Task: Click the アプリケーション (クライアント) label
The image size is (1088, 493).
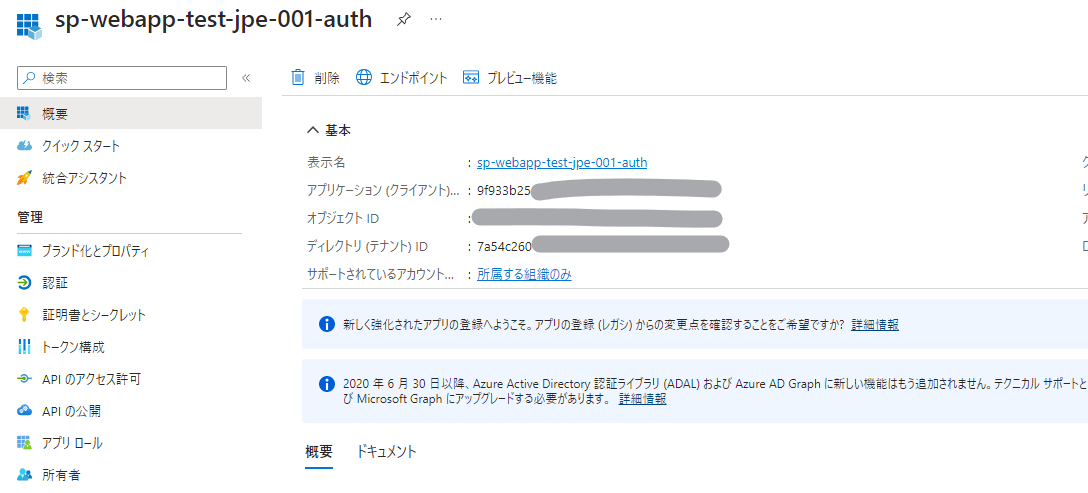Action: [383, 190]
